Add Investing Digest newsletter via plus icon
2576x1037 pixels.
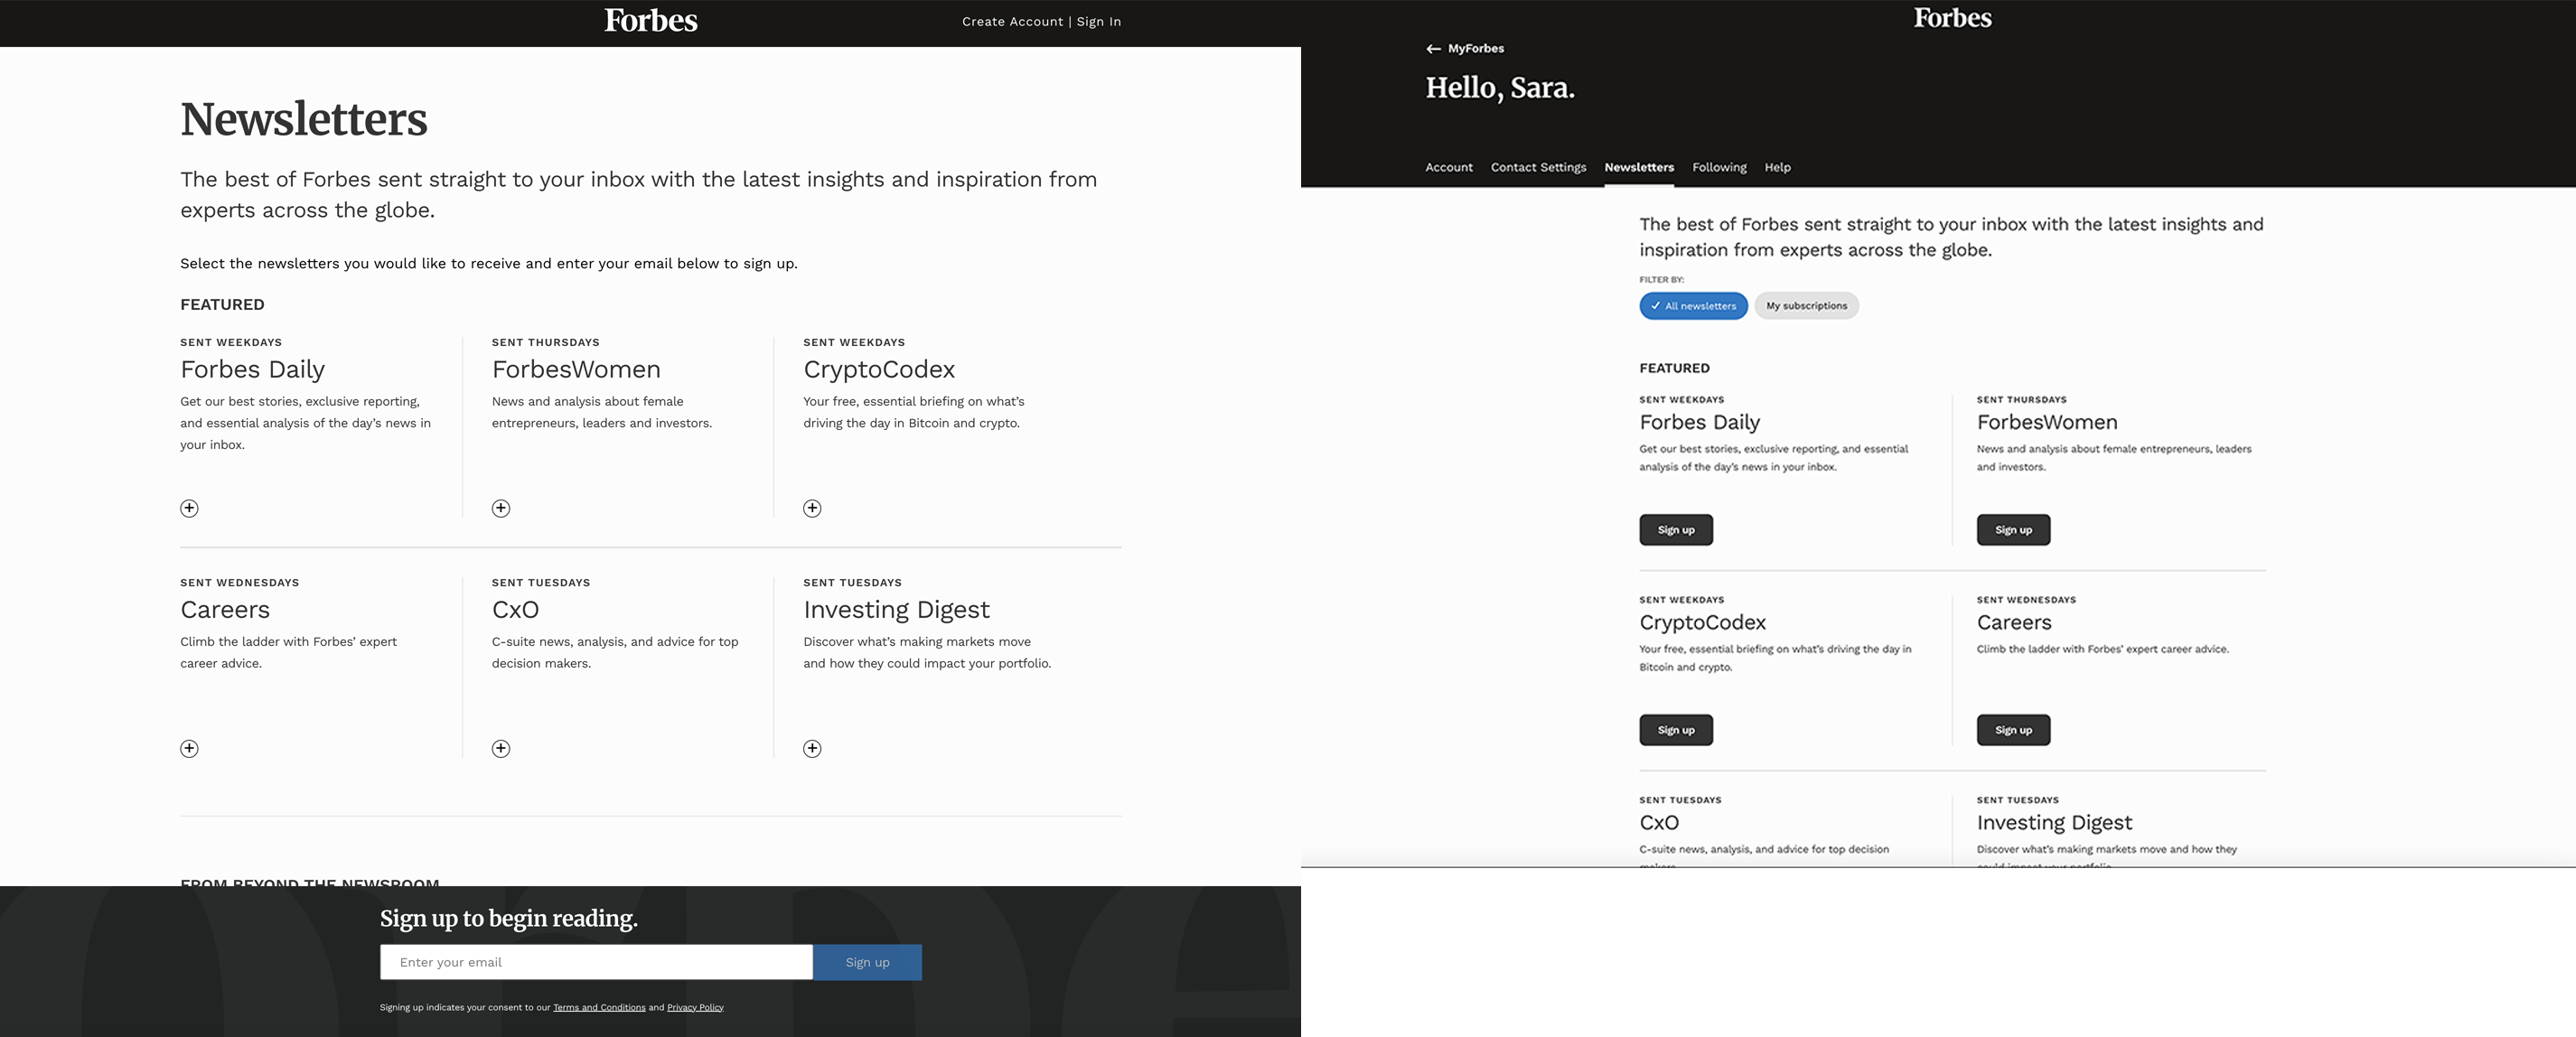[x=812, y=748]
